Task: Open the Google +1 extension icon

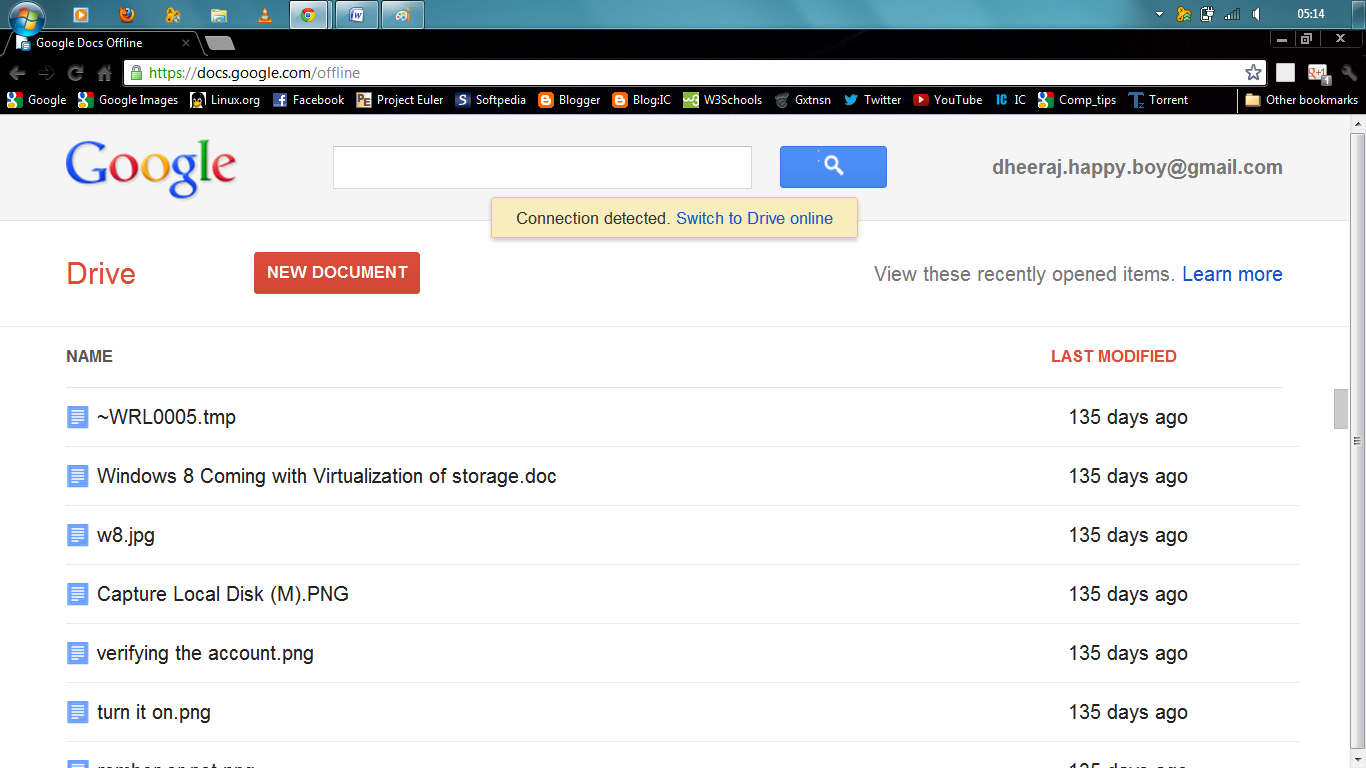Action: (x=1317, y=73)
